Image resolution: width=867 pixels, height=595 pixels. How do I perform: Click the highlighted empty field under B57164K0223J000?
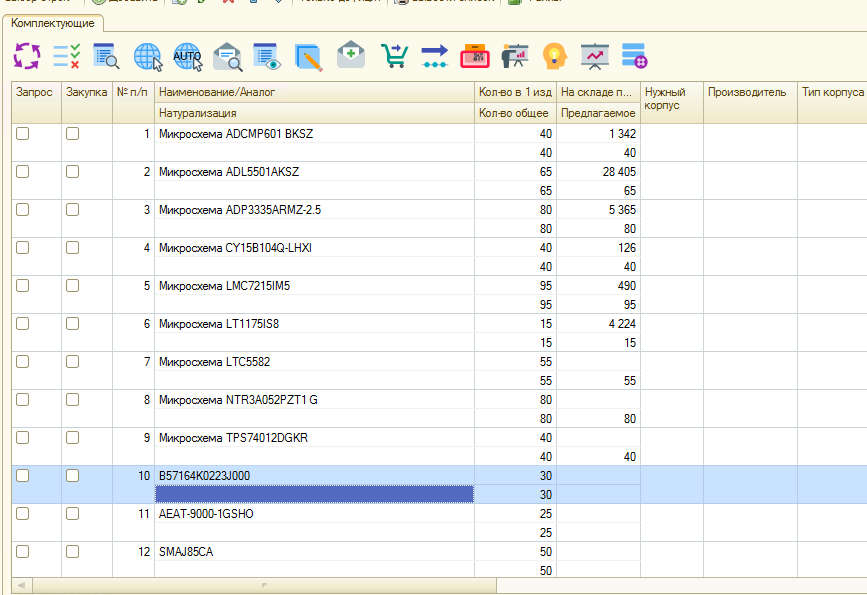click(314, 494)
